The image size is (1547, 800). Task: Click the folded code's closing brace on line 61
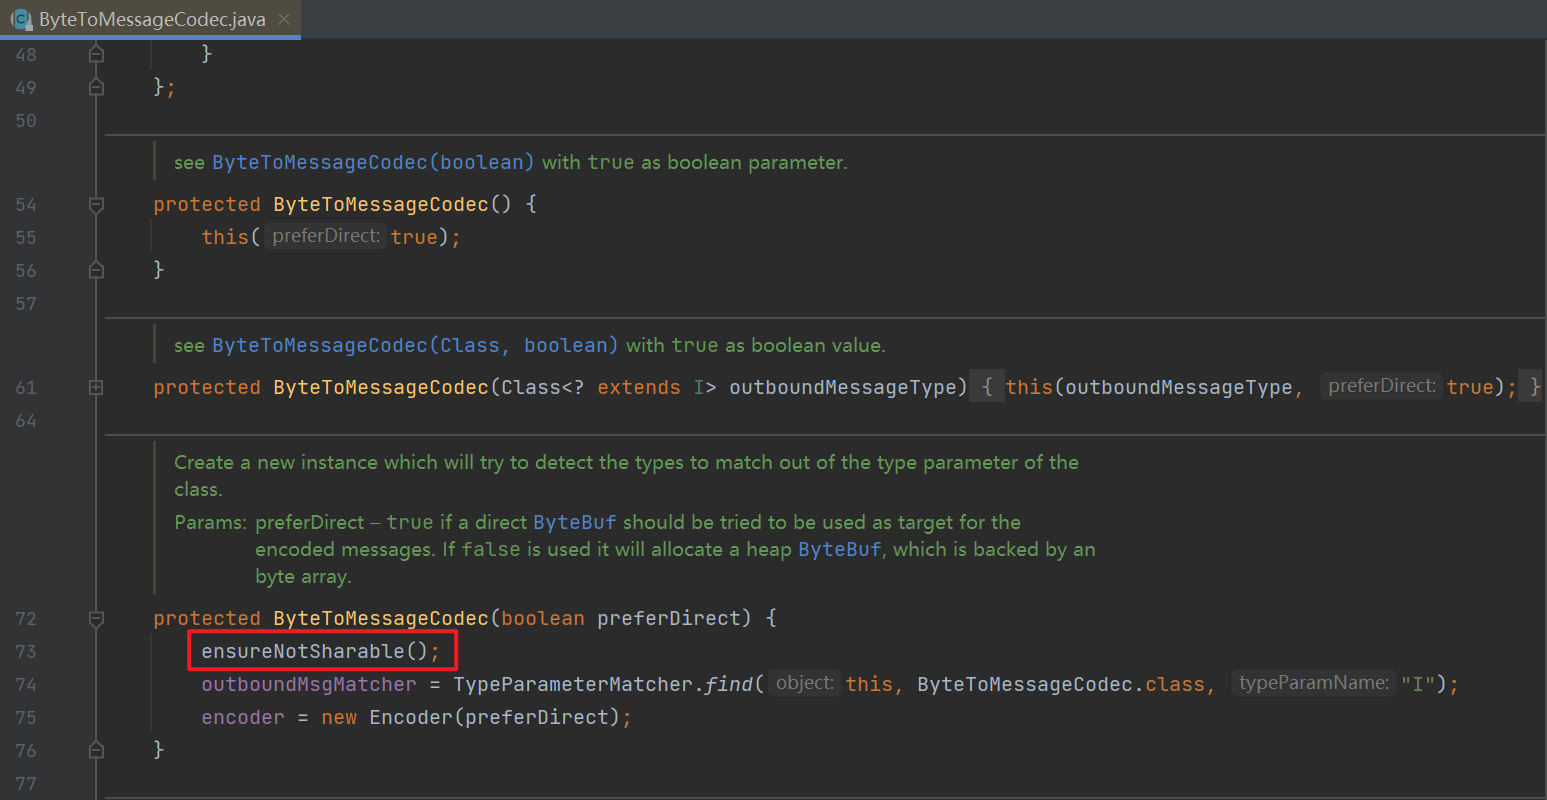(x=1534, y=387)
